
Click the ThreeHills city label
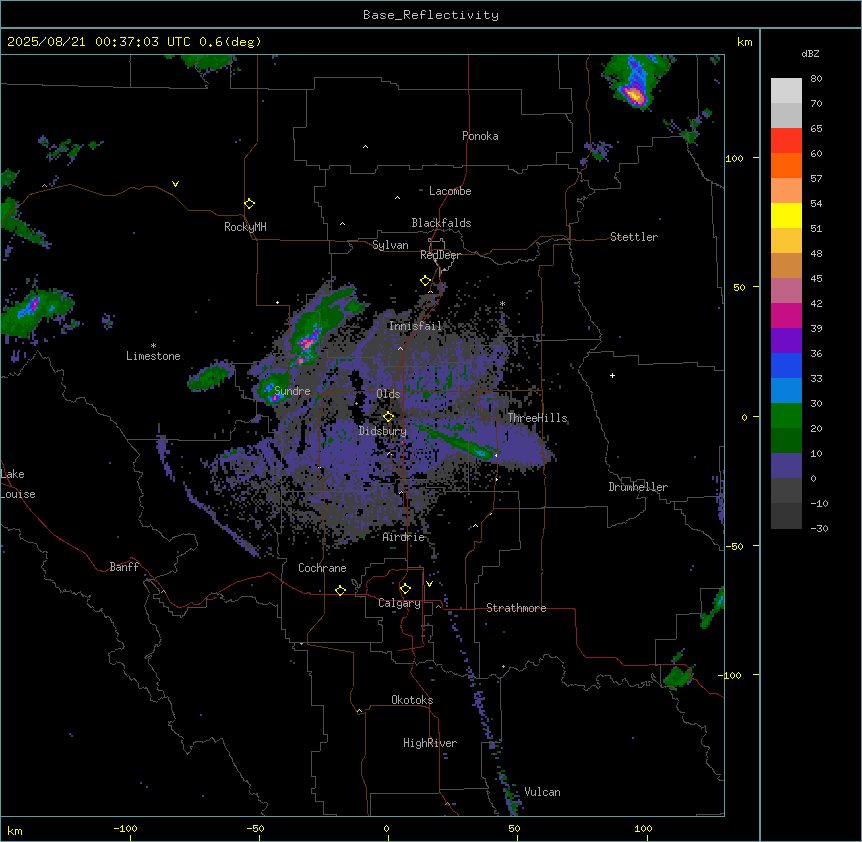coord(537,418)
